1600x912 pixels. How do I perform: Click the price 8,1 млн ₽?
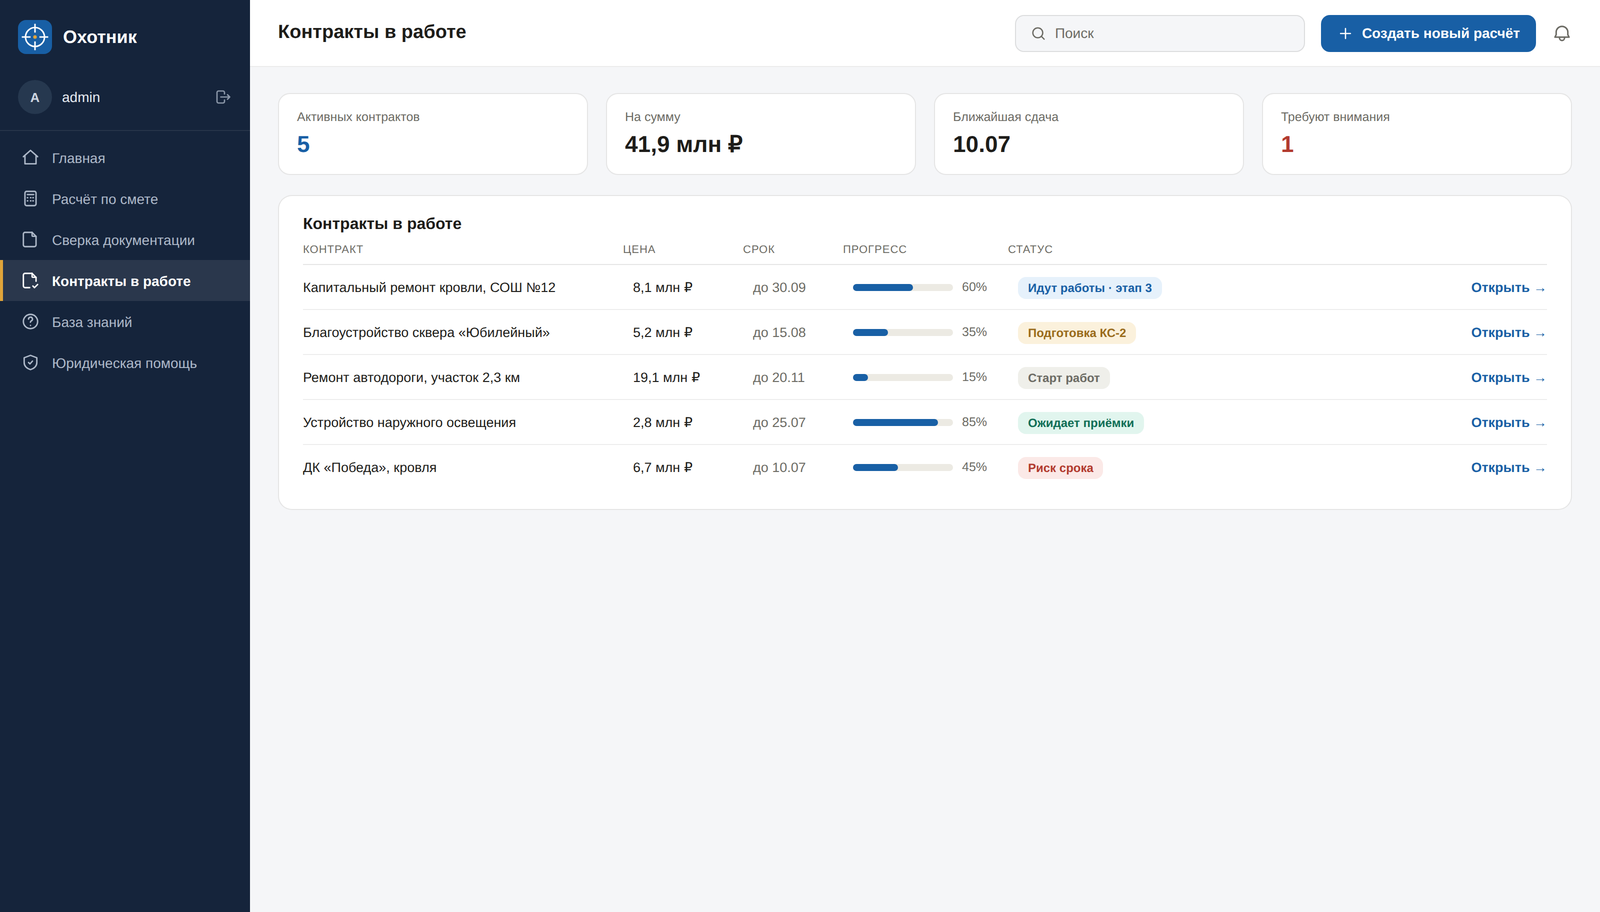663,287
